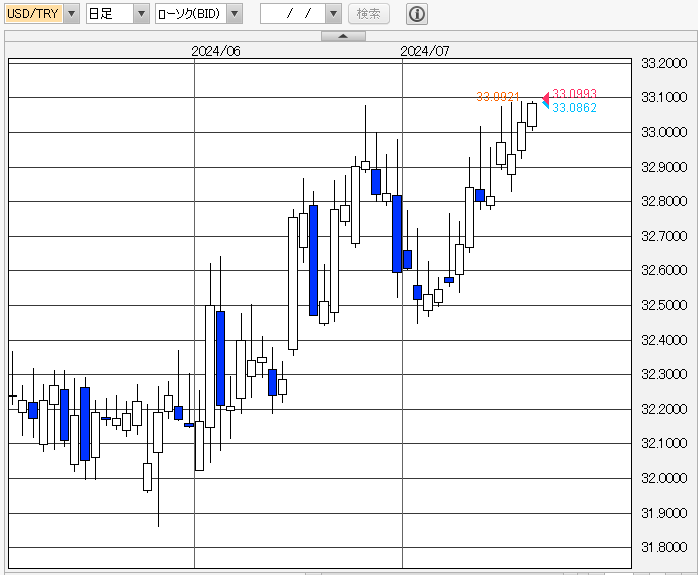Click the 33.2000 price axis label
The height and width of the screenshot is (575, 698).
[664, 63]
